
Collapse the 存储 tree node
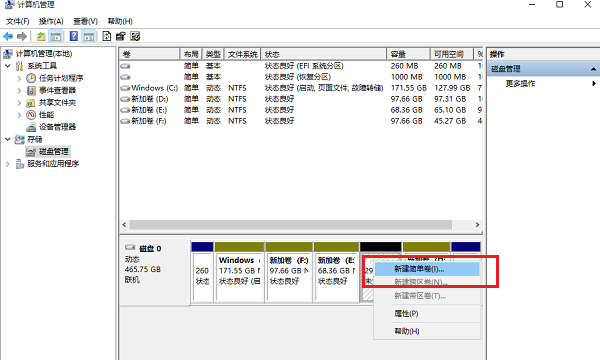[x=8, y=139]
